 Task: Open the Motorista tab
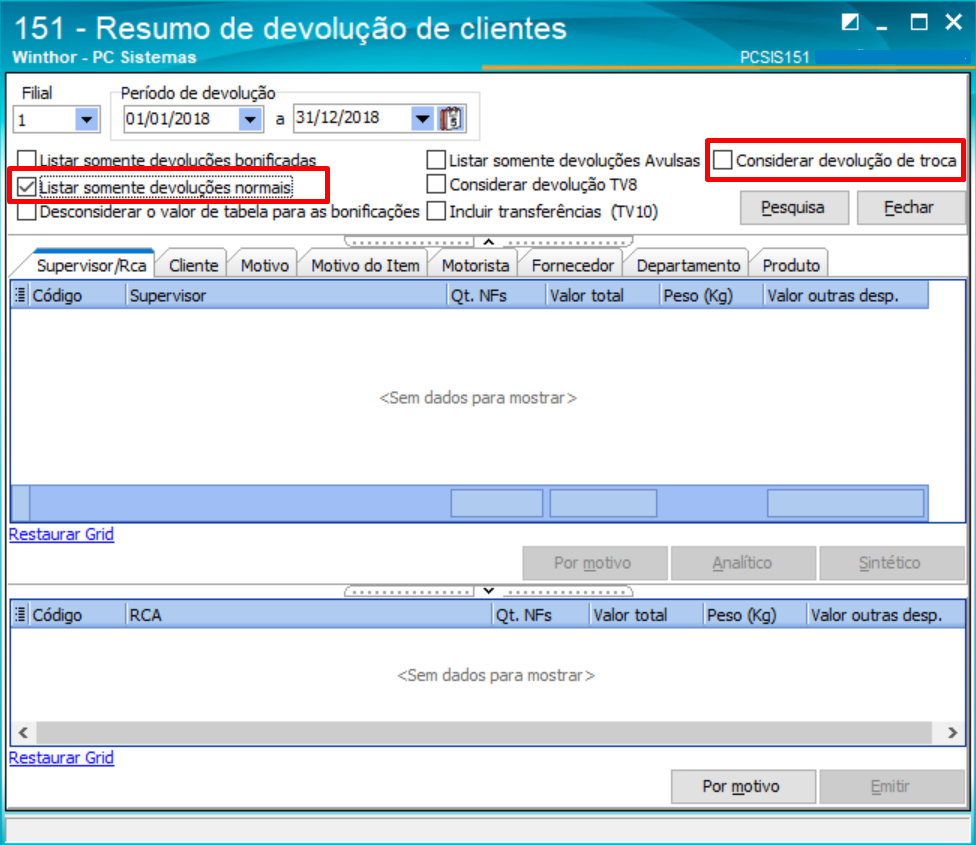(476, 266)
